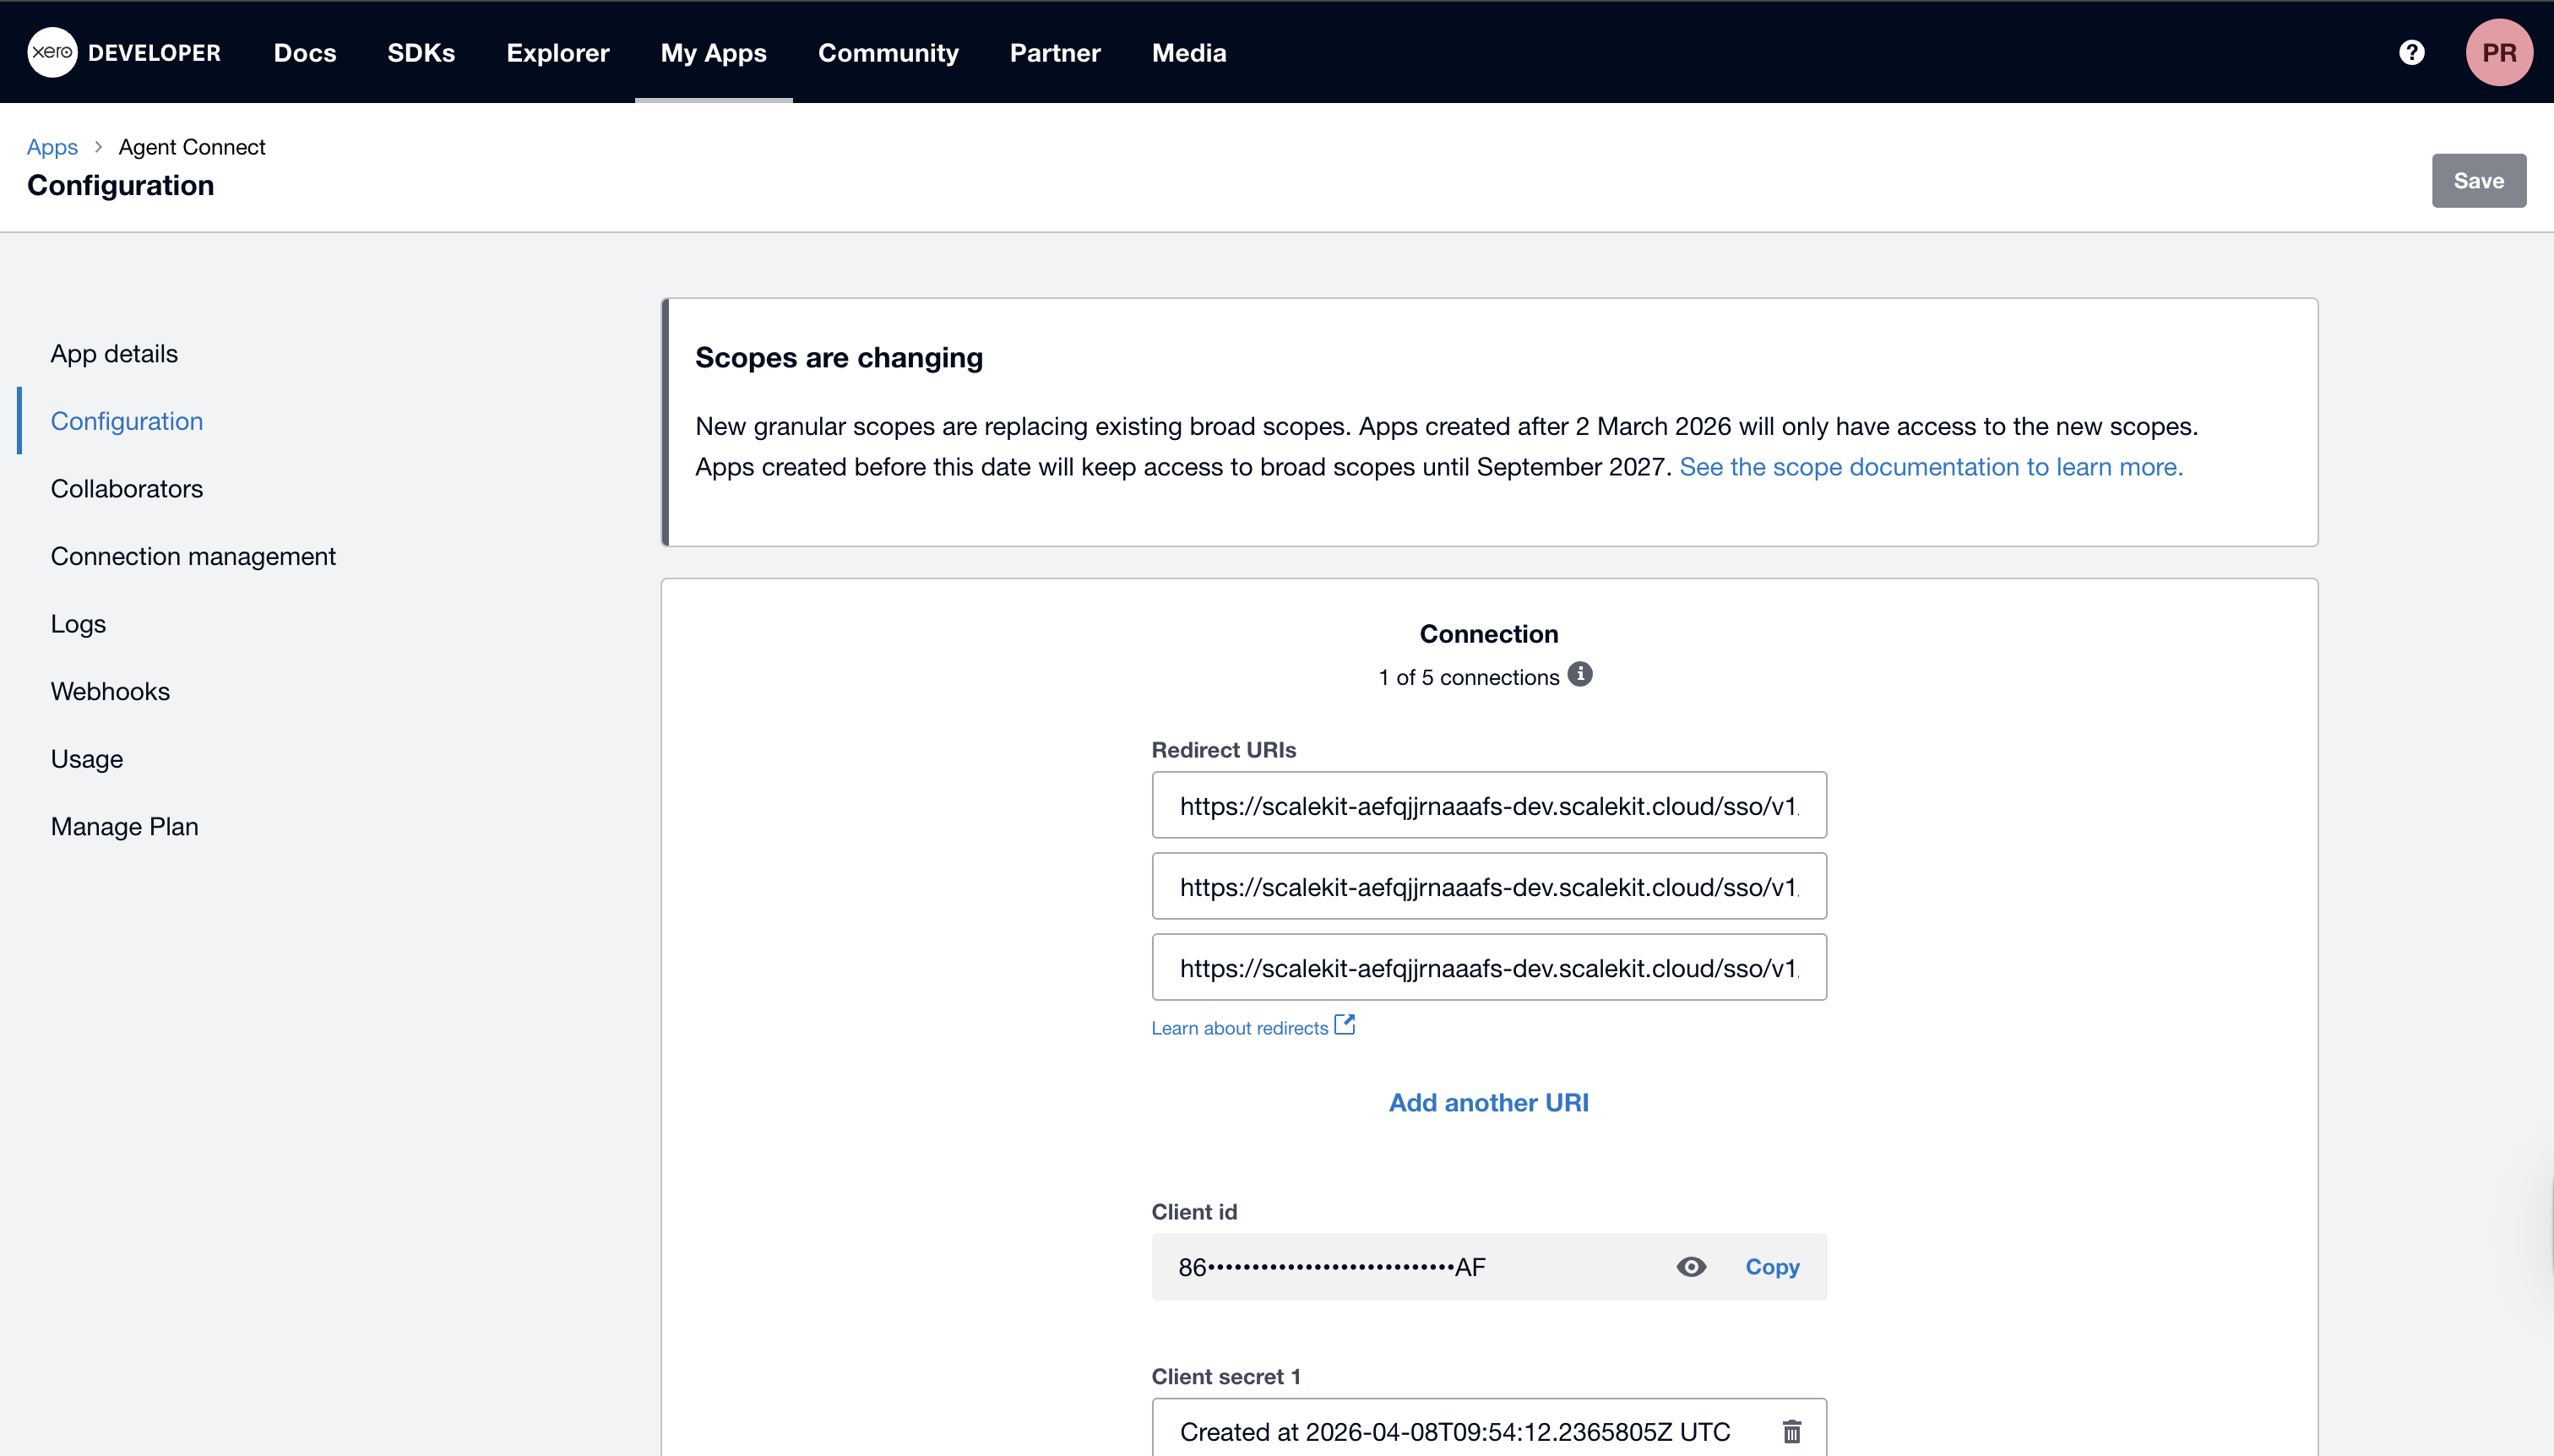2554x1456 pixels.
Task: Open the Community menu
Action: (x=888, y=52)
